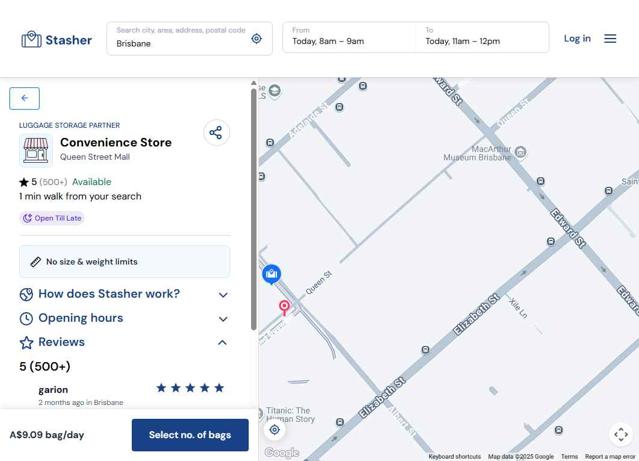
Task: Click the star outline icon by Reviews
Action: coord(26,343)
